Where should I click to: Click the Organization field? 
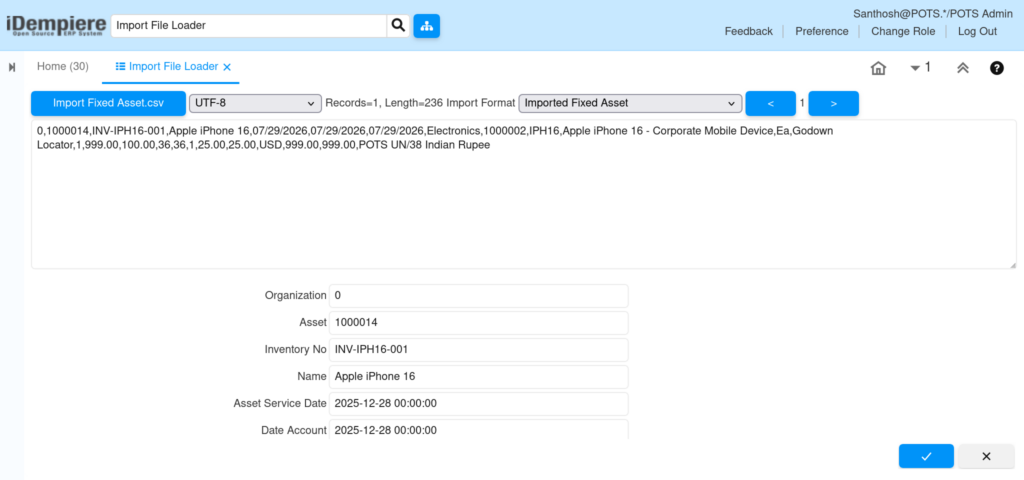[x=479, y=296]
